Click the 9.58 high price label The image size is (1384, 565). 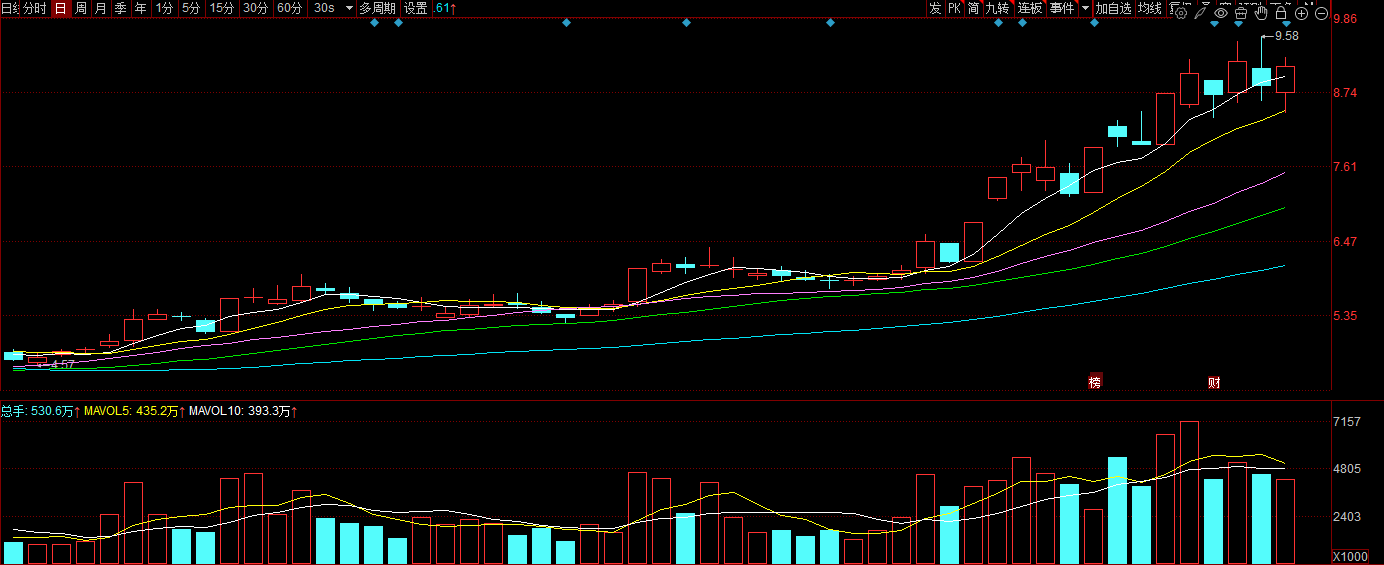coord(1287,36)
